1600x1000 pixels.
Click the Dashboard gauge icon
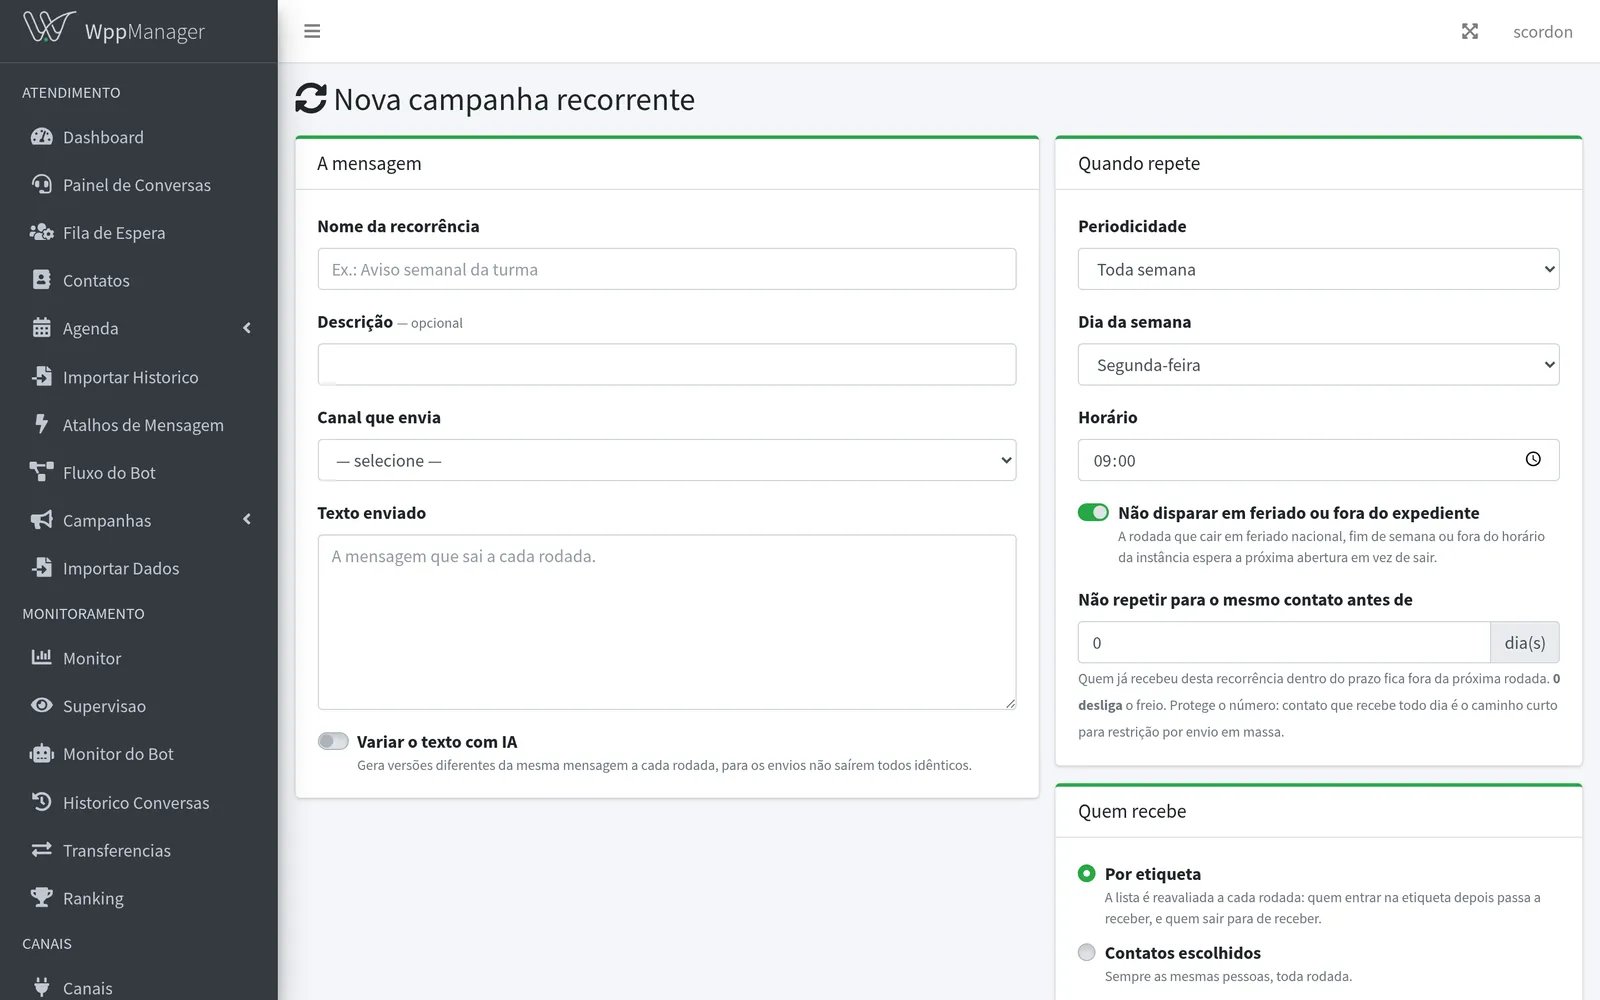(41, 137)
